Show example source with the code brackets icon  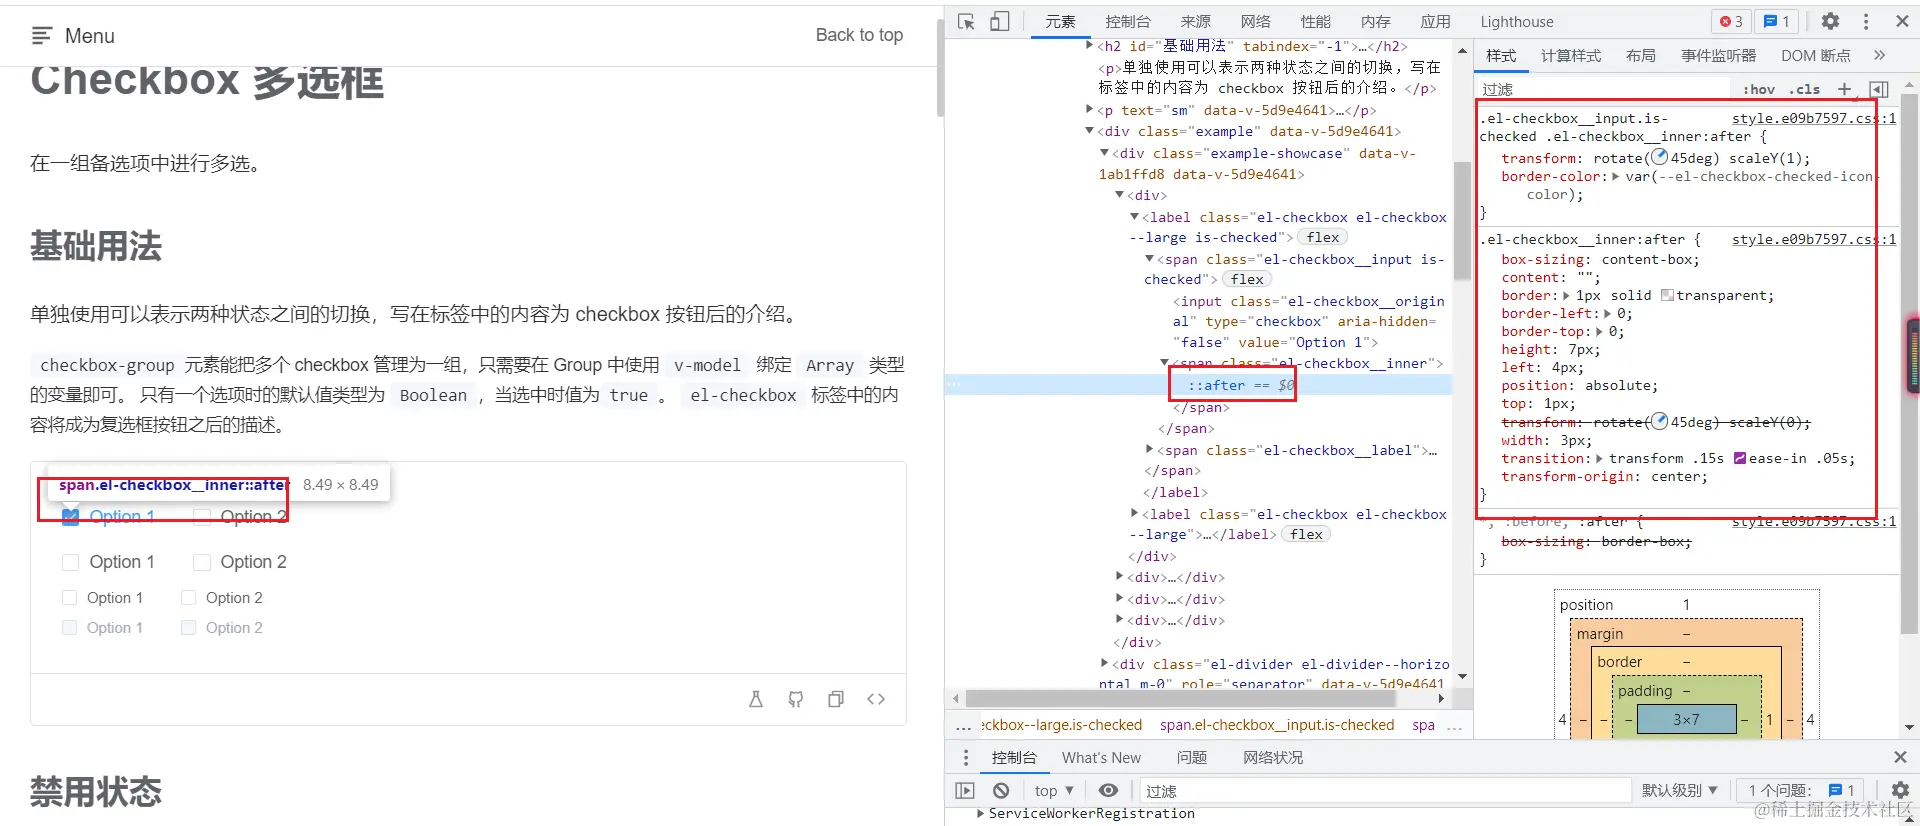(x=876, y=699)
